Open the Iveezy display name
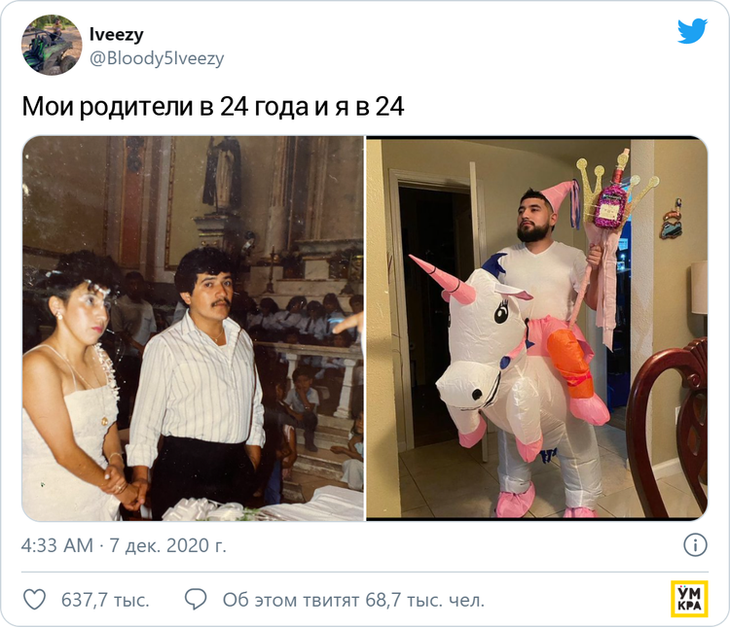The width and height of the screenshot is (730, 627). [116, 34]
